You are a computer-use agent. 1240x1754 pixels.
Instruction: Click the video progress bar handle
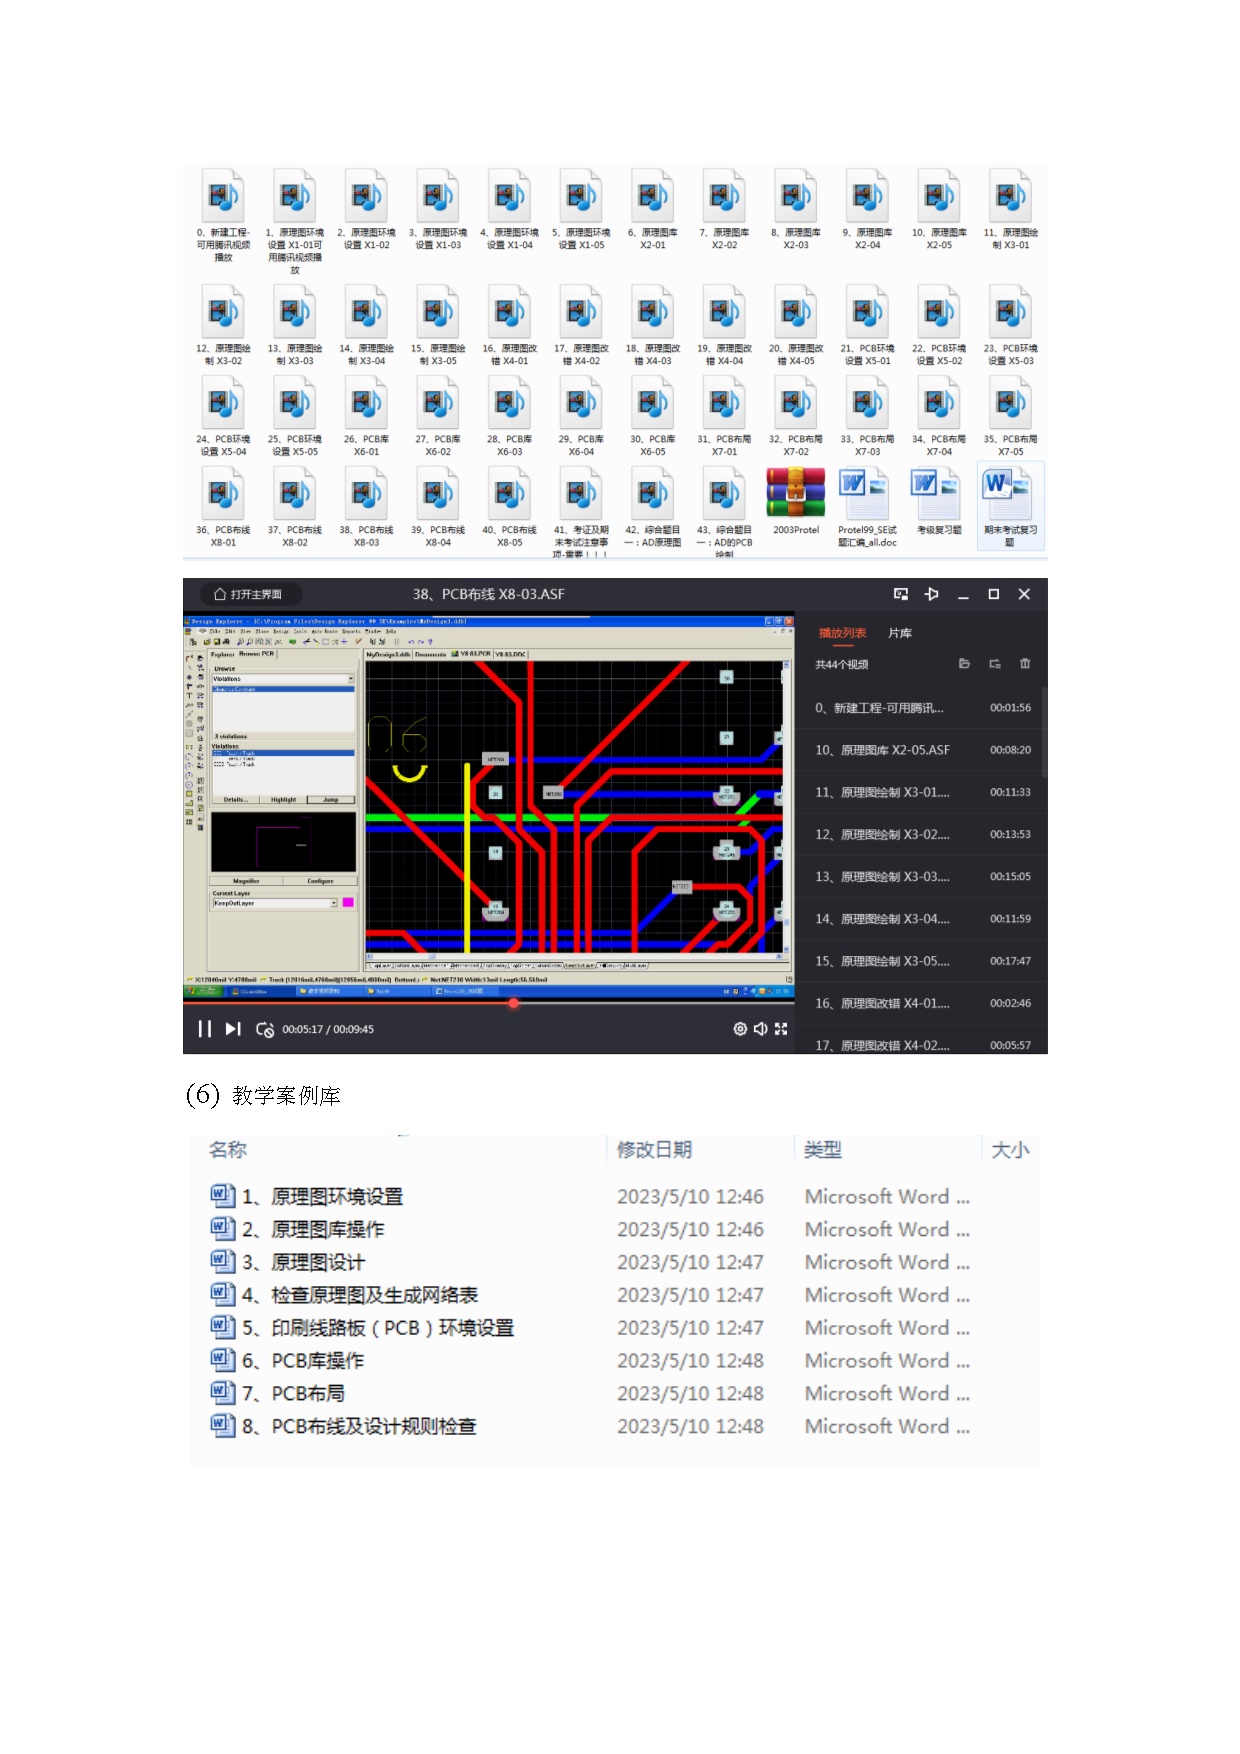click(x=513, y=1003)
